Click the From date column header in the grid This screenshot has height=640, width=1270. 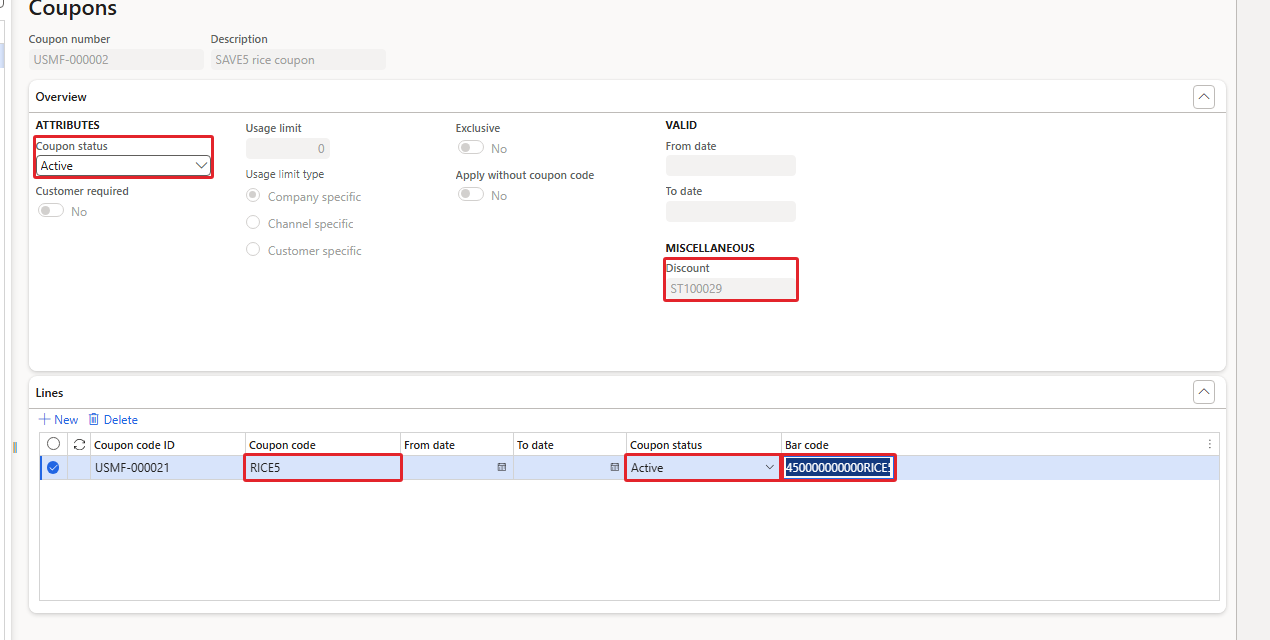tap(457, 445)
